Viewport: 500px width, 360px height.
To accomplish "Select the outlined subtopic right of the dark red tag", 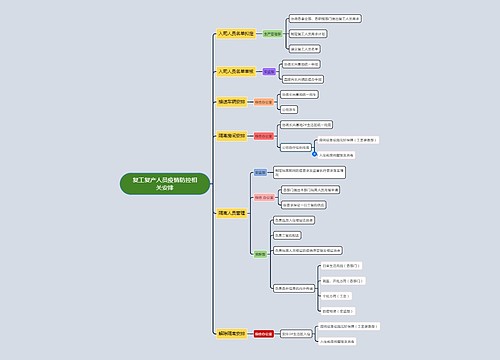I will click(x=296, y=334).
